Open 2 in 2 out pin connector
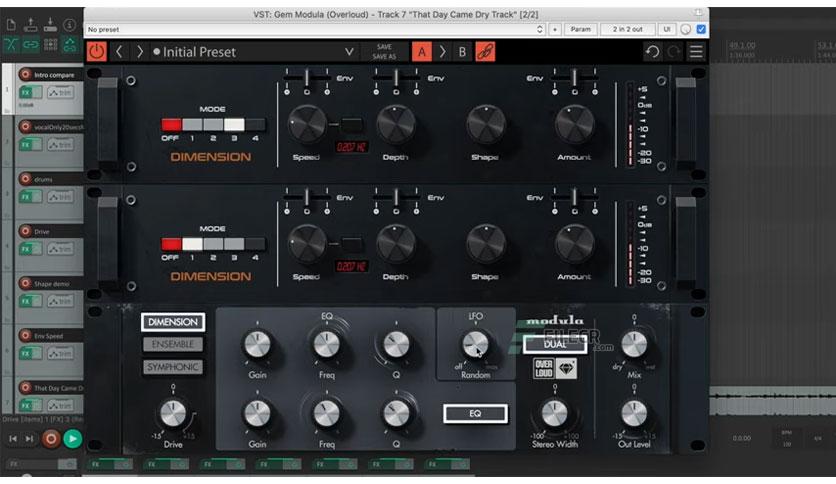Screen dimensions: 836x484 click(x=627, y=29)
